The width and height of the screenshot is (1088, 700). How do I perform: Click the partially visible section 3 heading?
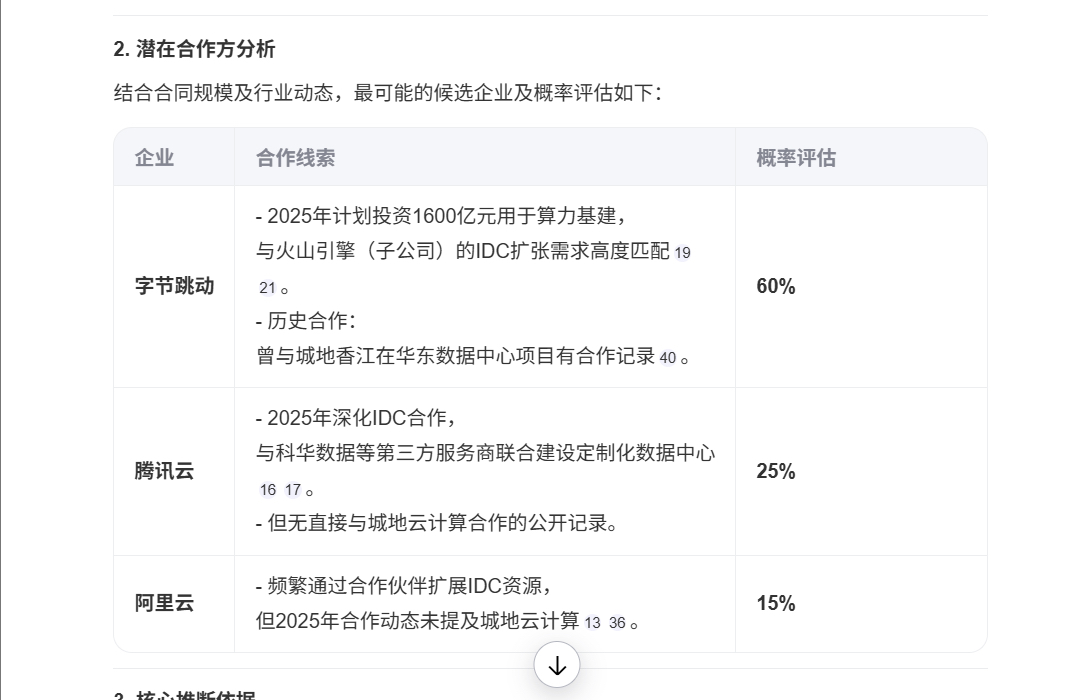coord(185,694)
